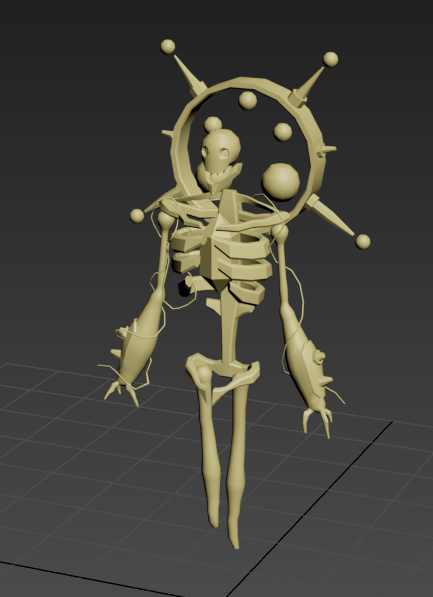Click the largest sphere inside the halo ring
The width and height of the screenshot is (433, 597).
click(281, 181)
